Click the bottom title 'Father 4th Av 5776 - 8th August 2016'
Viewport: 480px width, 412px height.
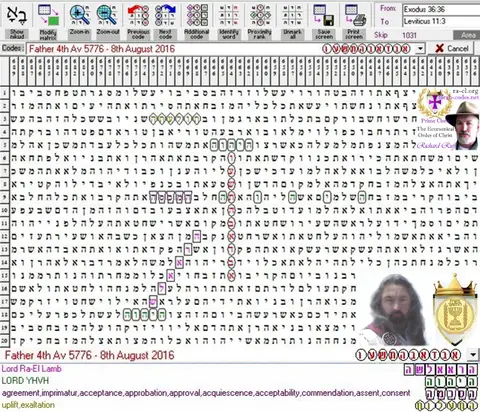[89, 355]
